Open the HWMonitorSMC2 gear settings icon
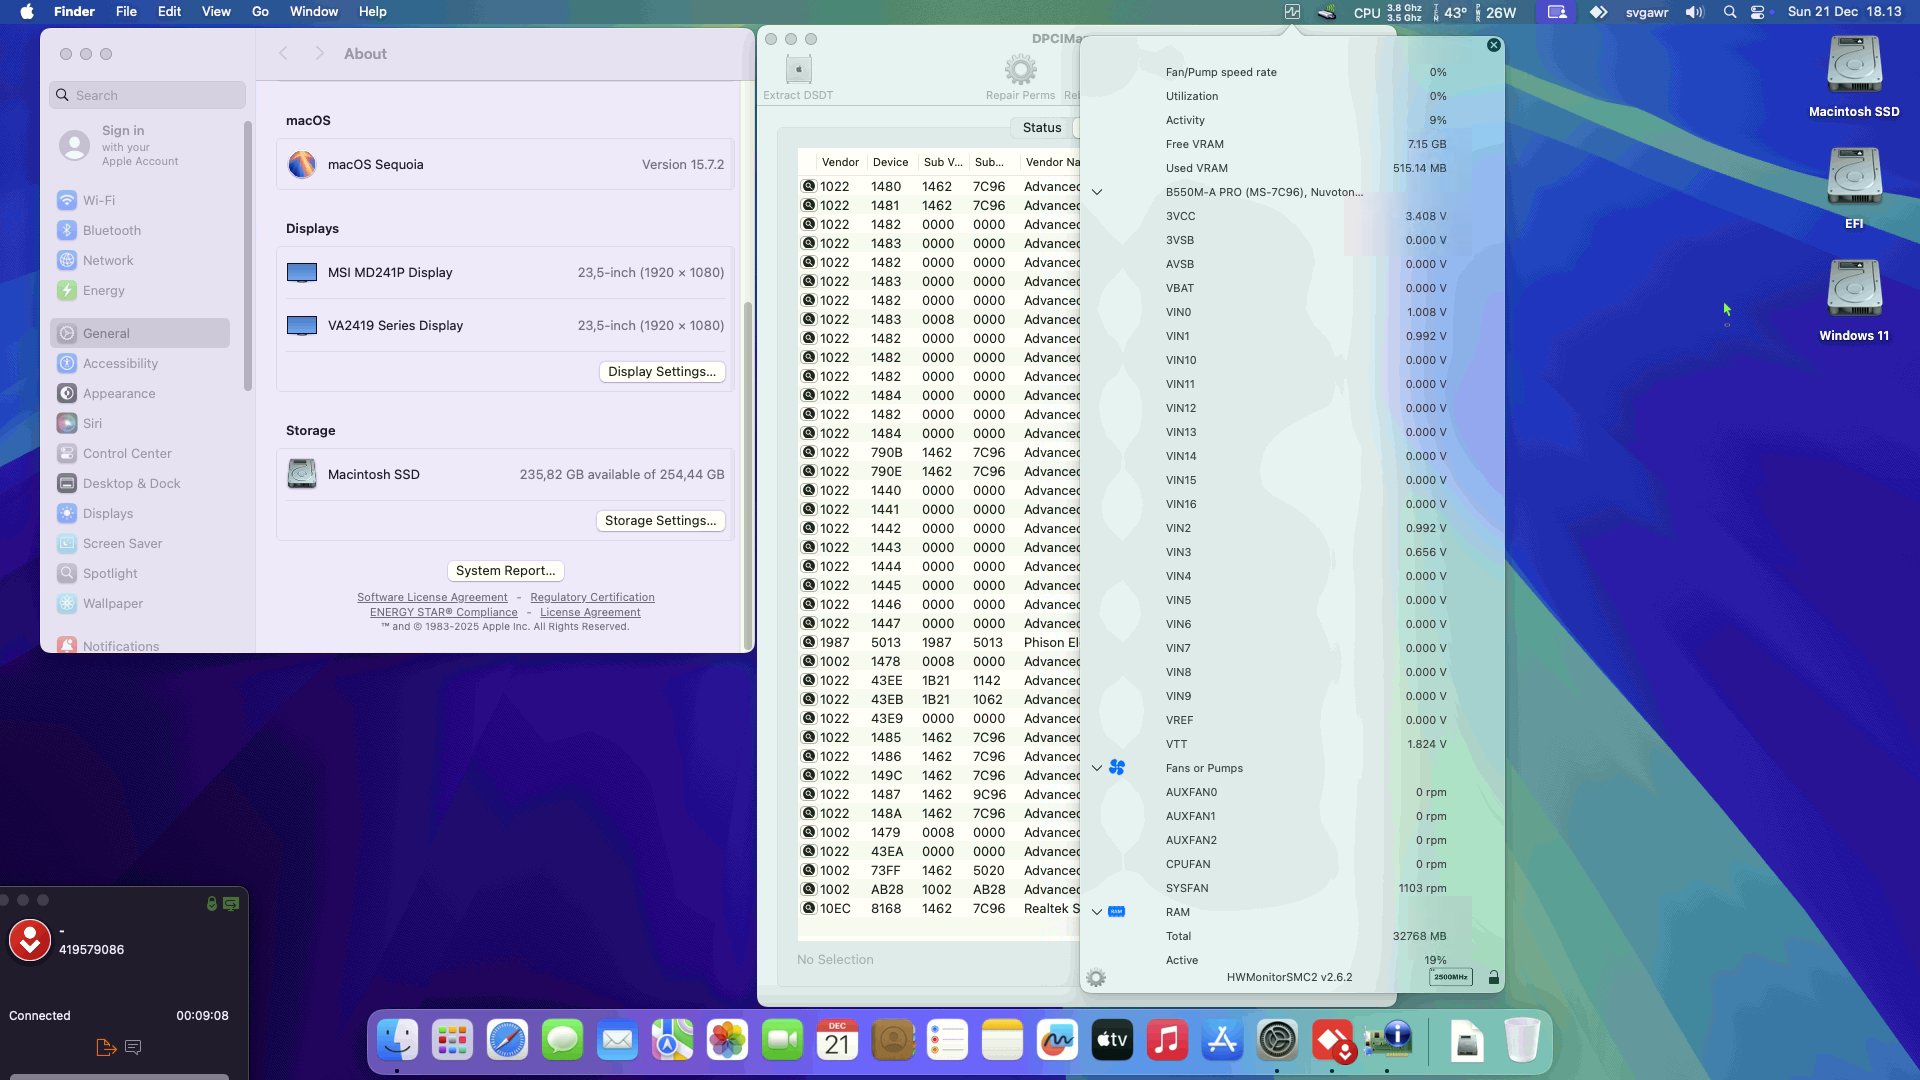Image resolution: width=1920 pixels, height=1080 pixels. click(1096, 978)
